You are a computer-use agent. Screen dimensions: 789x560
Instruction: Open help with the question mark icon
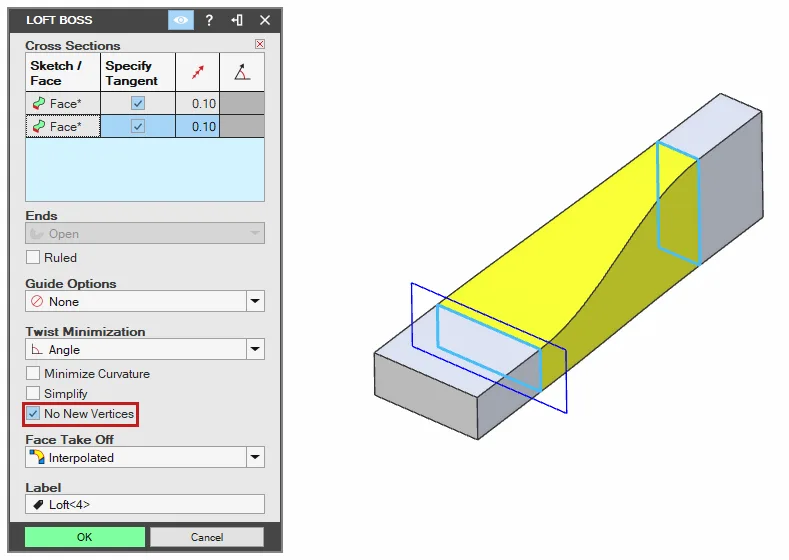point(209,20)
